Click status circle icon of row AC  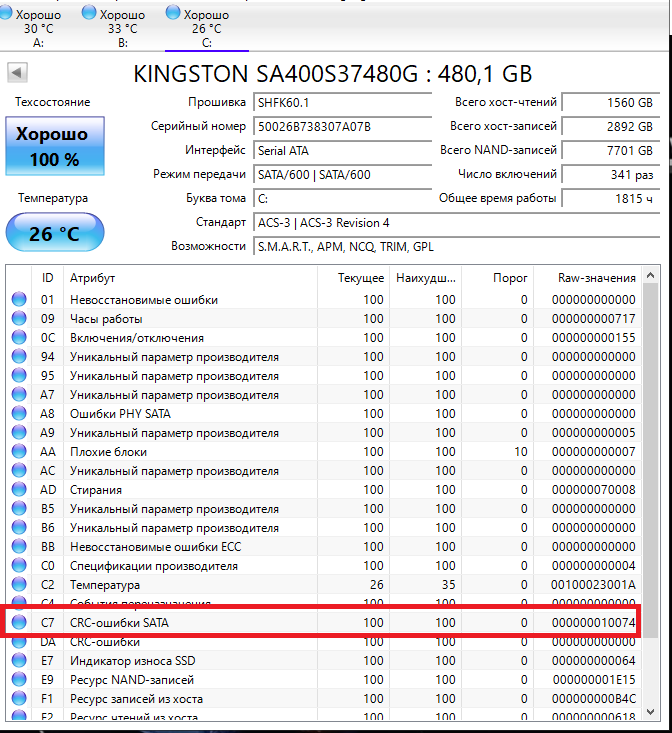19,470
